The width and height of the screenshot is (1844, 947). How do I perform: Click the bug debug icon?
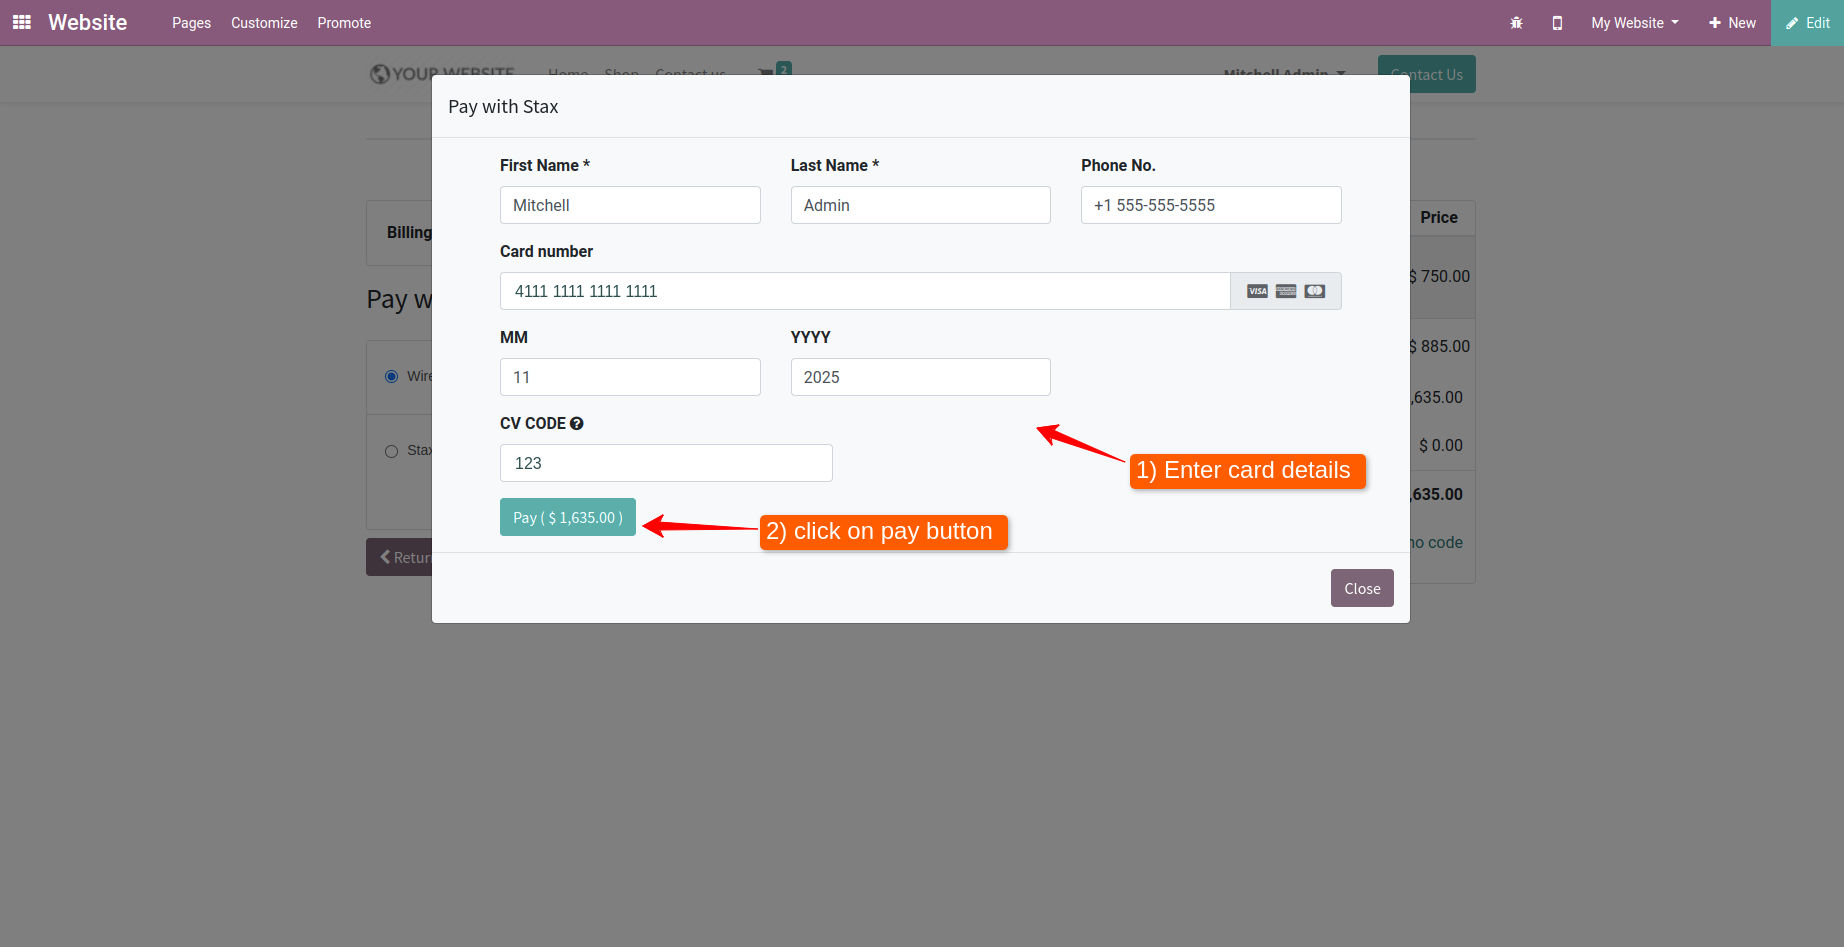pyautogui.click(x=1516, y=22)
